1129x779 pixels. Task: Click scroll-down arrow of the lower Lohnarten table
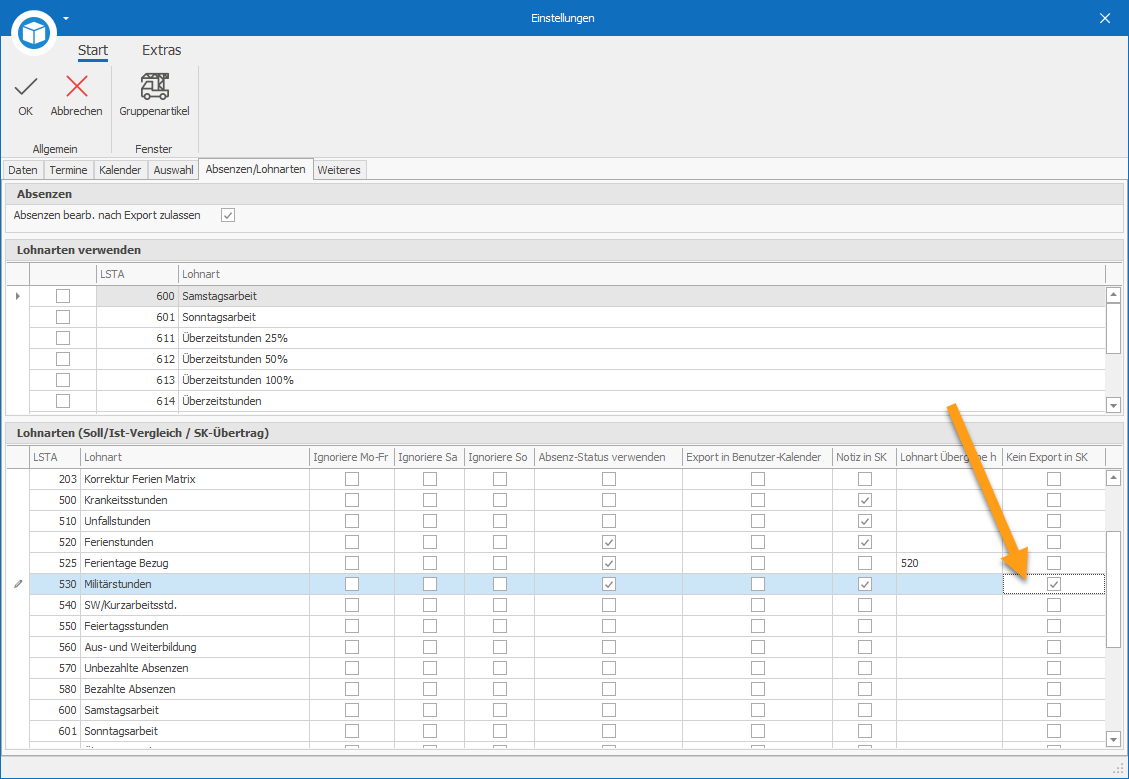point(1113,739)
